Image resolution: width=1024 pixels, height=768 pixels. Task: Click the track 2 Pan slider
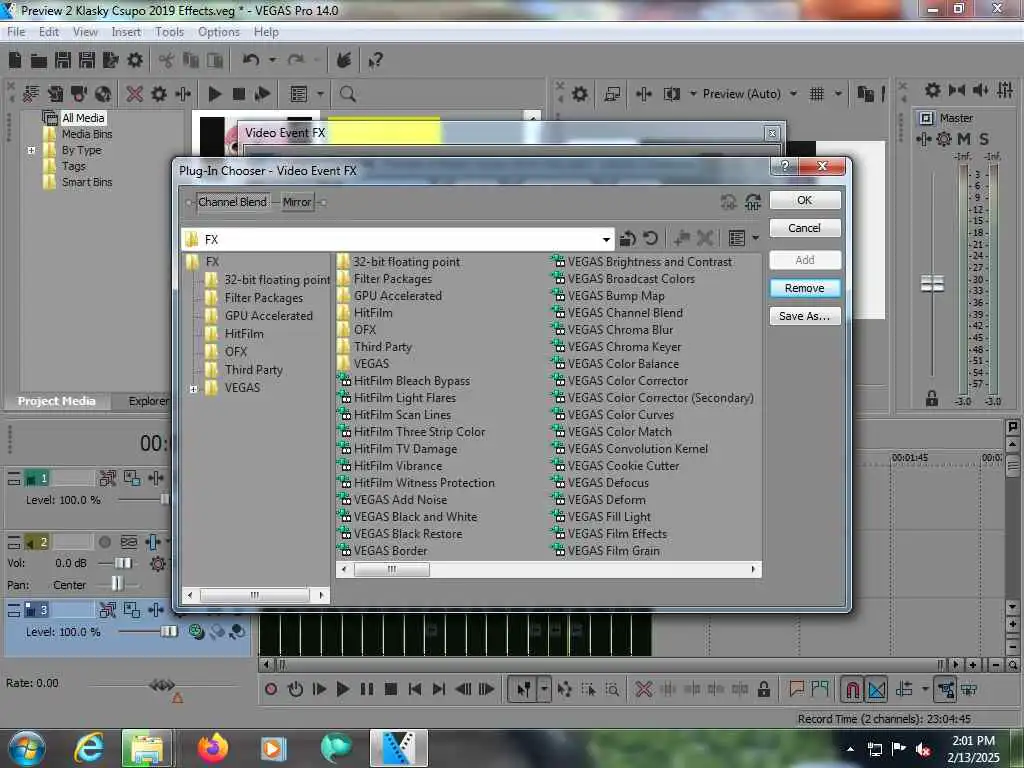pyautogui.click(x=116, y=584)
